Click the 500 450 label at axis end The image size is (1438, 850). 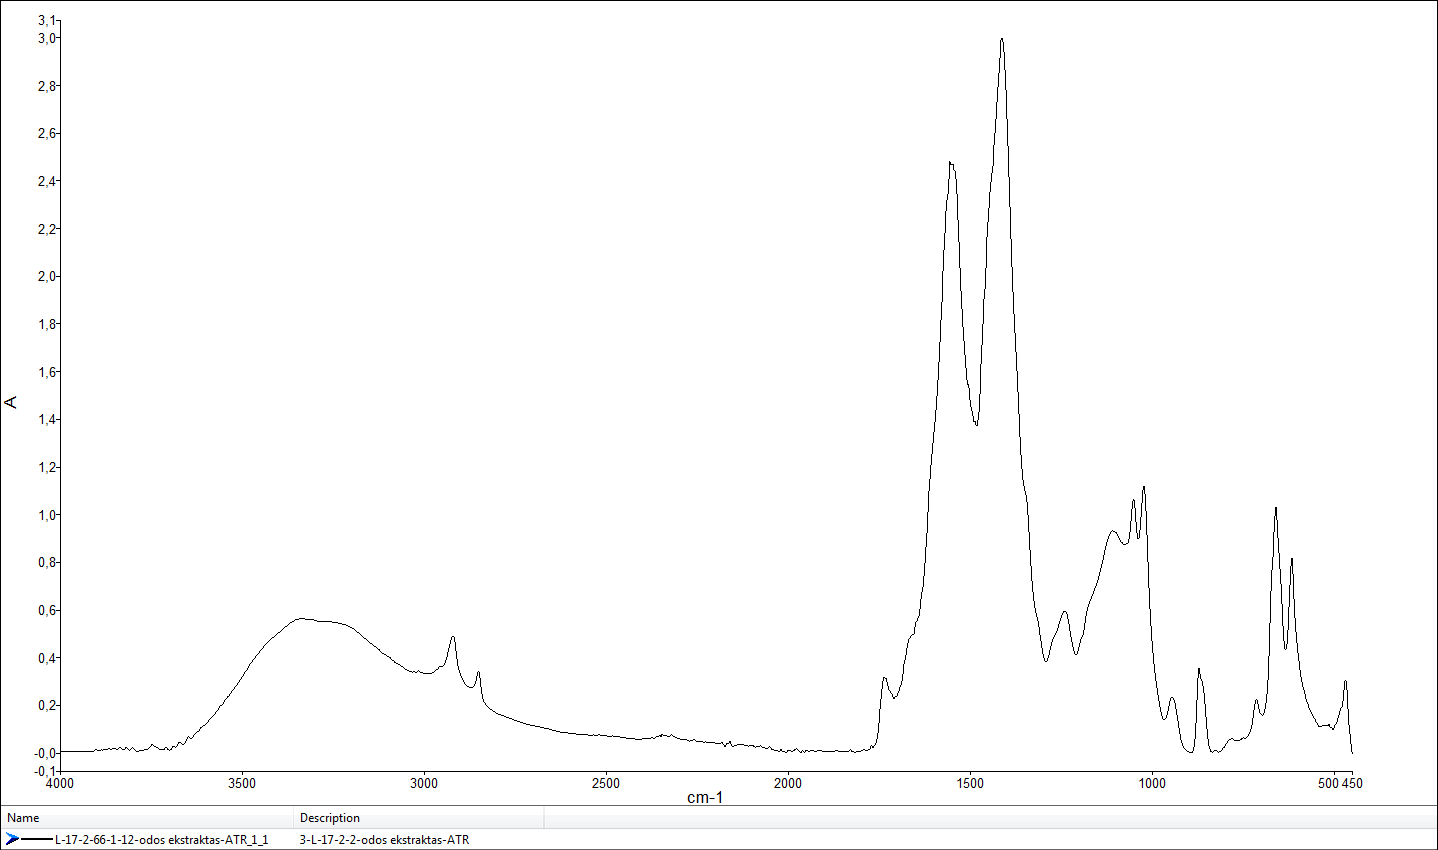point(1339,783)
